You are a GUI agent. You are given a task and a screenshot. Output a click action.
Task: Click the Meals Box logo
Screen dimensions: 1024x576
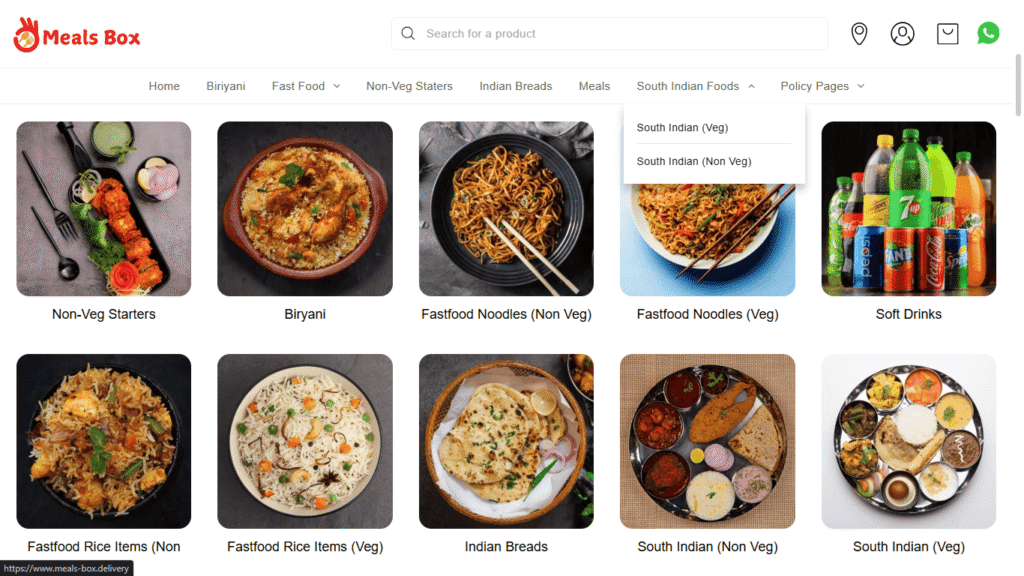pos(77,36)
